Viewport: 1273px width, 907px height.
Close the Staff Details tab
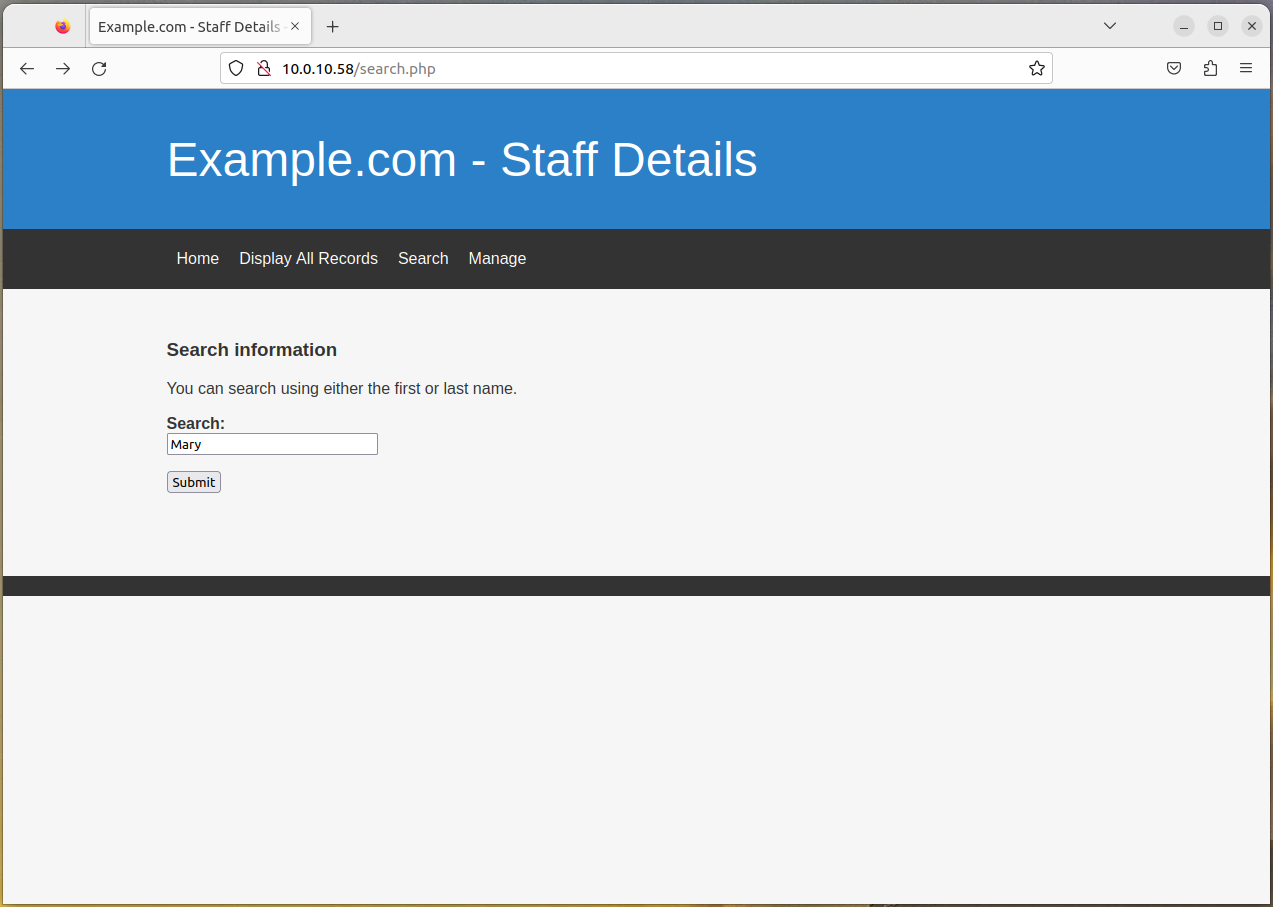[x=295, y=27]
